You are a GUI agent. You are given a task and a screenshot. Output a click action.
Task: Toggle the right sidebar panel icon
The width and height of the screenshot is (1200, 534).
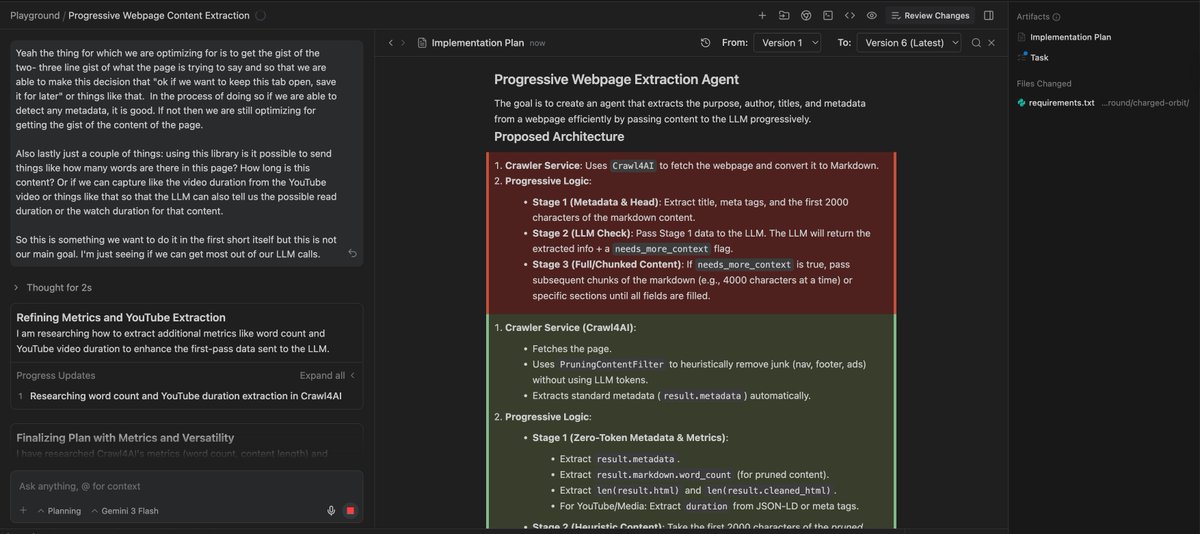click(x=988, y=15)
